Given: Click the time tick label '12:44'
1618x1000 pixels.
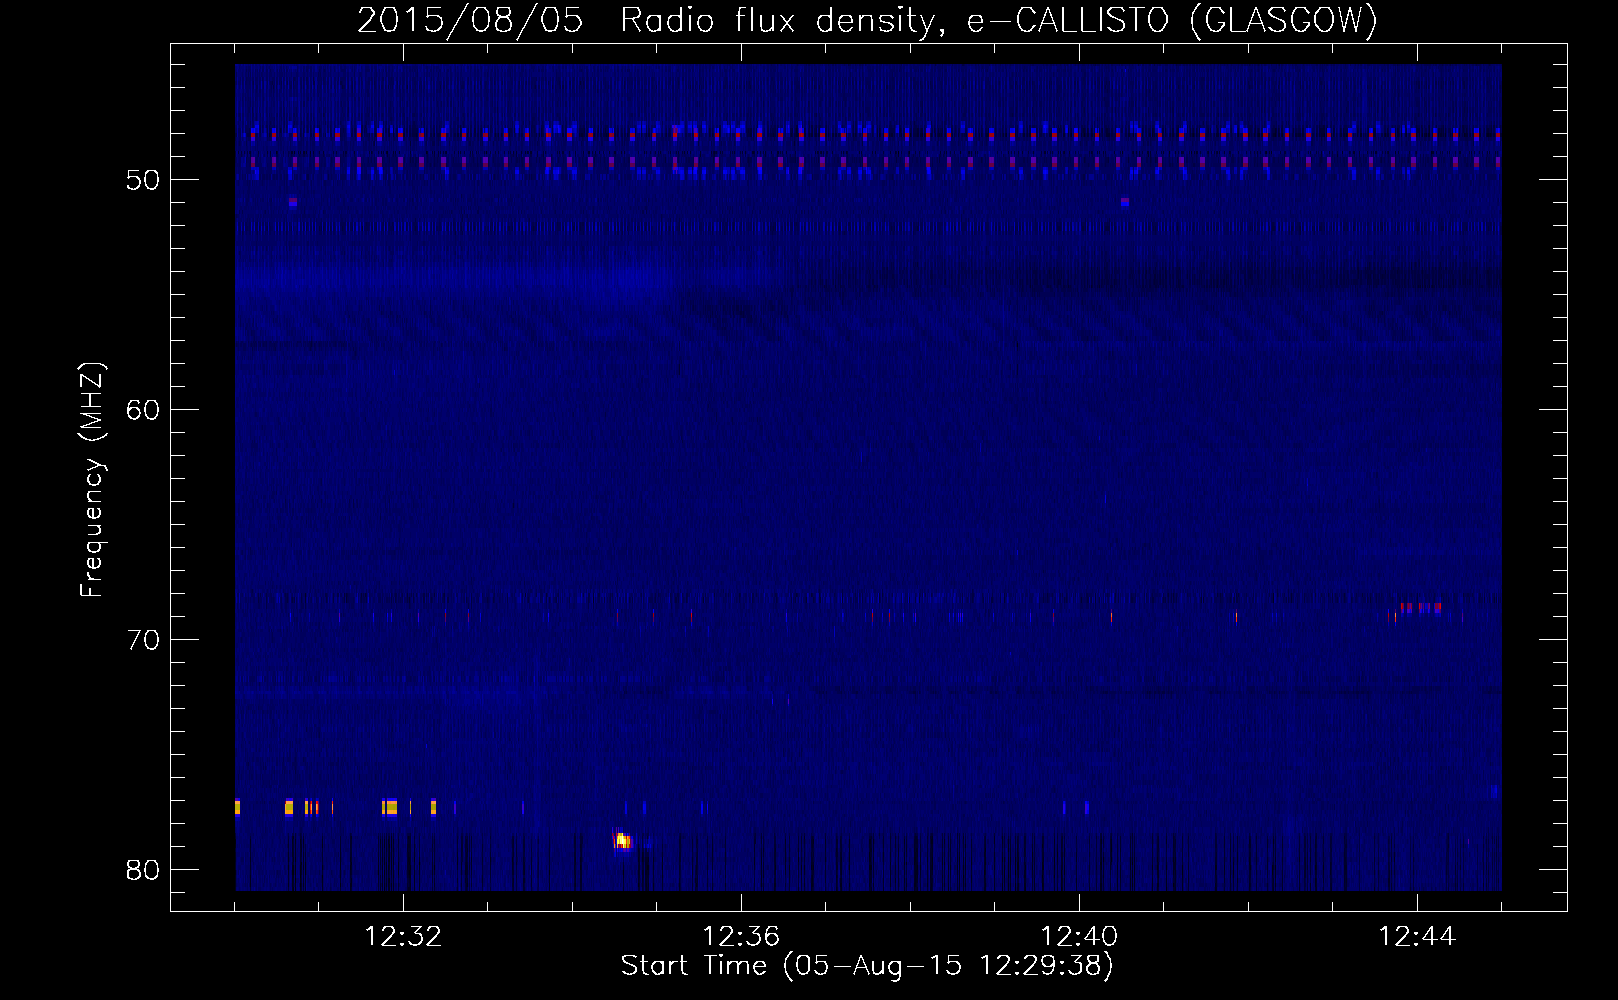Looking at the screenshot, I should pos(1417,937).
